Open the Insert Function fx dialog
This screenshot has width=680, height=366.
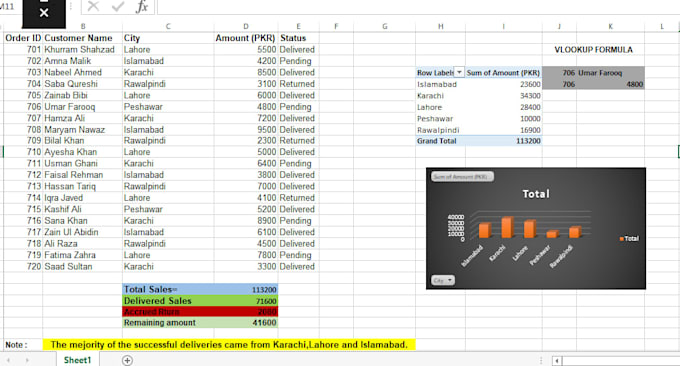tap(142, 6)
